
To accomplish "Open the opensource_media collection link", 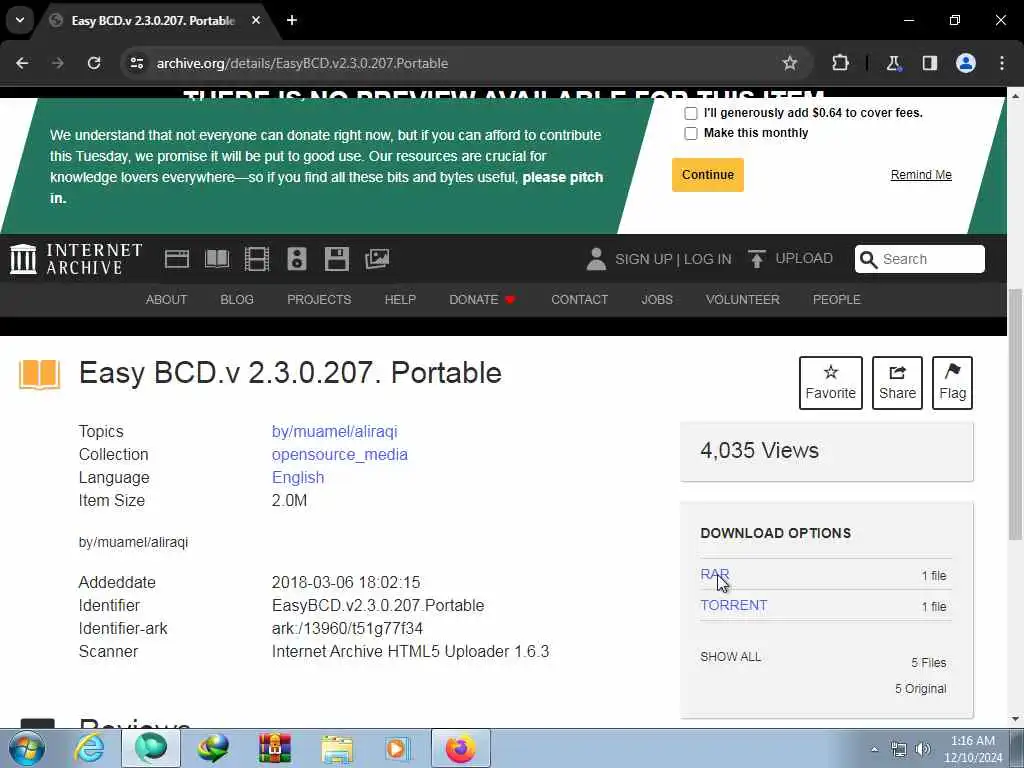I will (x=340, y=455).
